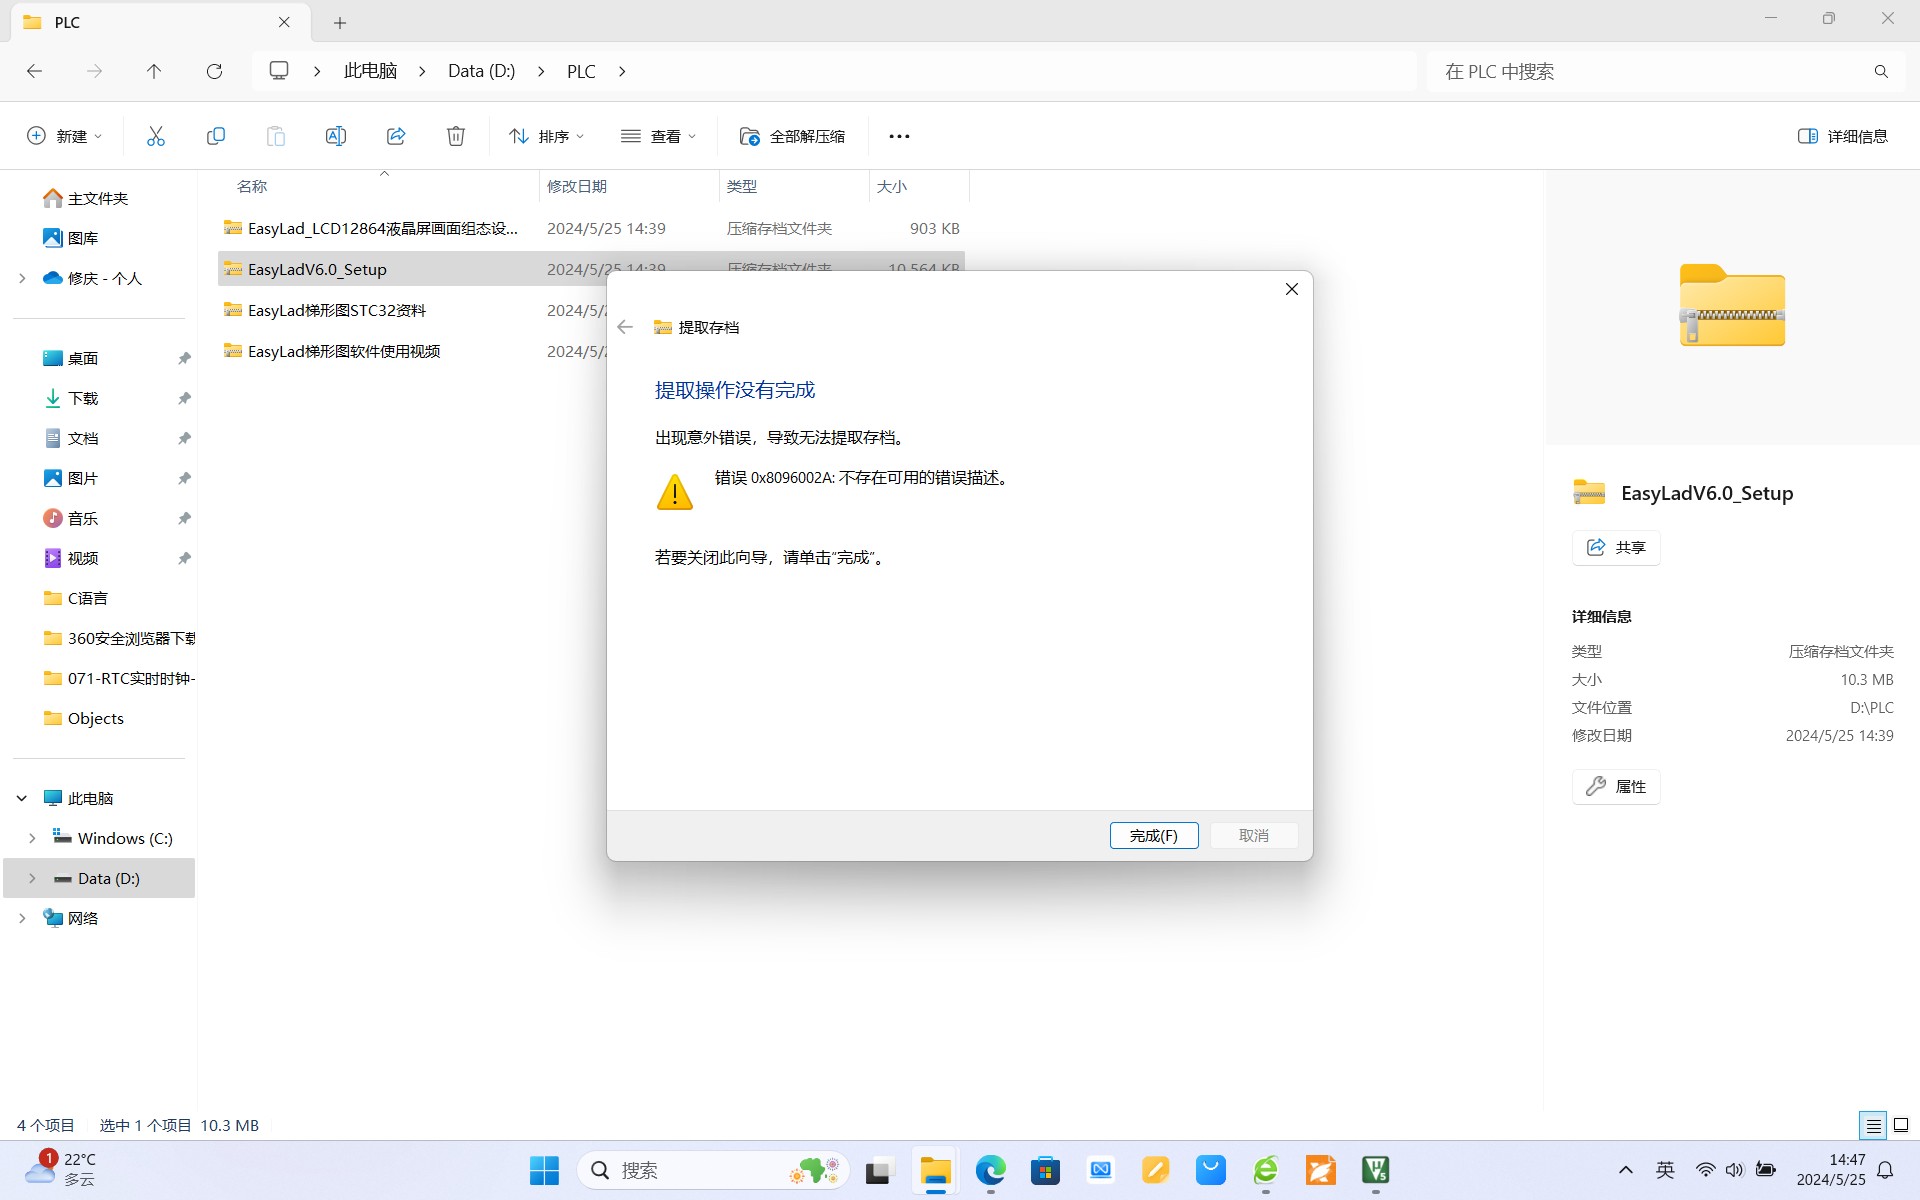The height and width of the screenshot is (1200, 1920).
Task: Expand Windows (C:) drive node
Action: click(x=32, y=838)
